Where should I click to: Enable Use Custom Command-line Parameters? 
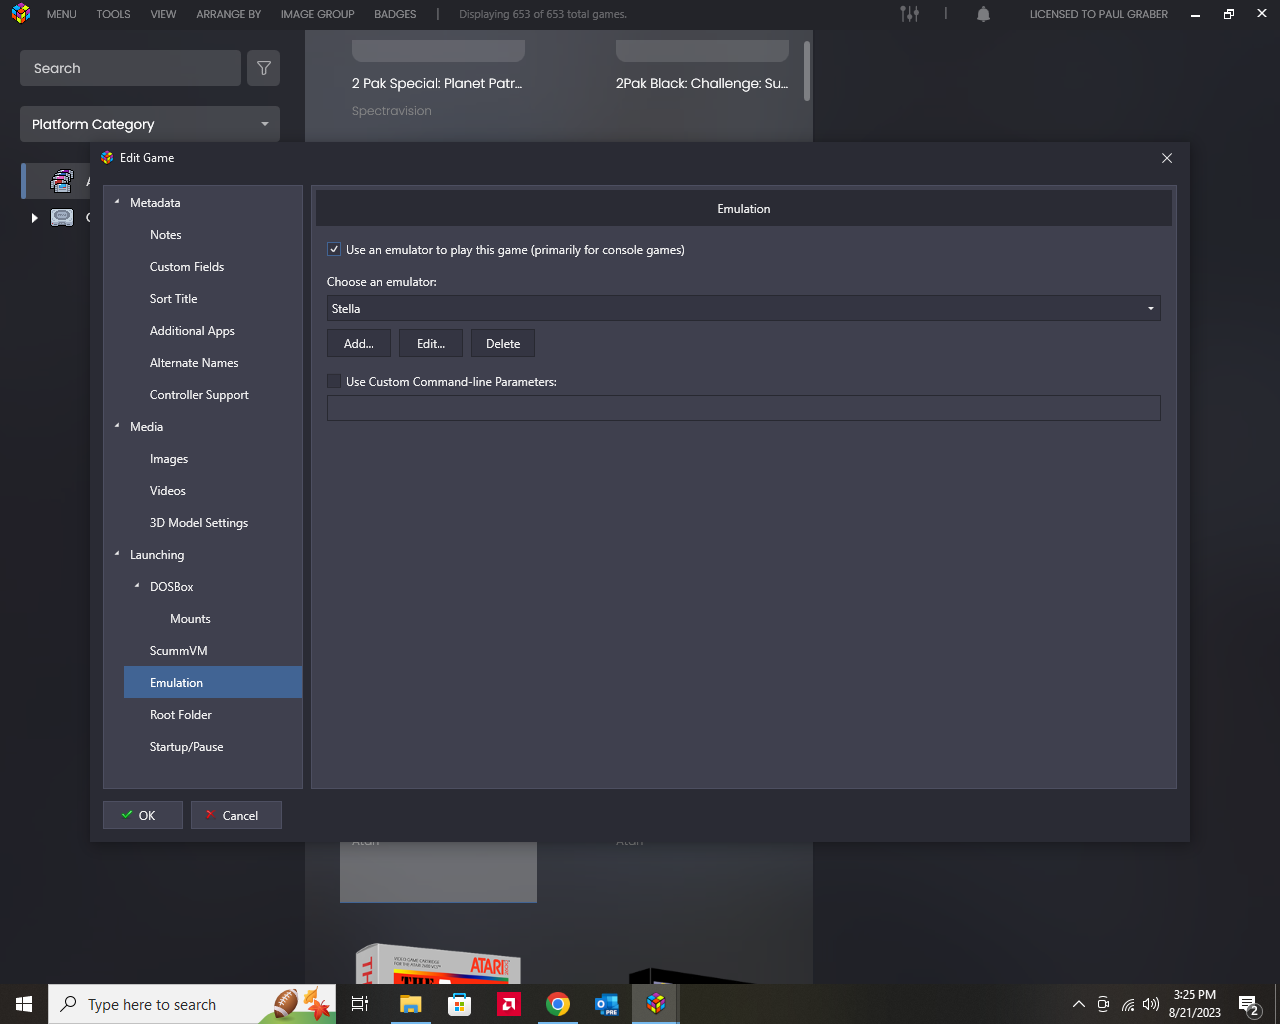click(334, 382)
